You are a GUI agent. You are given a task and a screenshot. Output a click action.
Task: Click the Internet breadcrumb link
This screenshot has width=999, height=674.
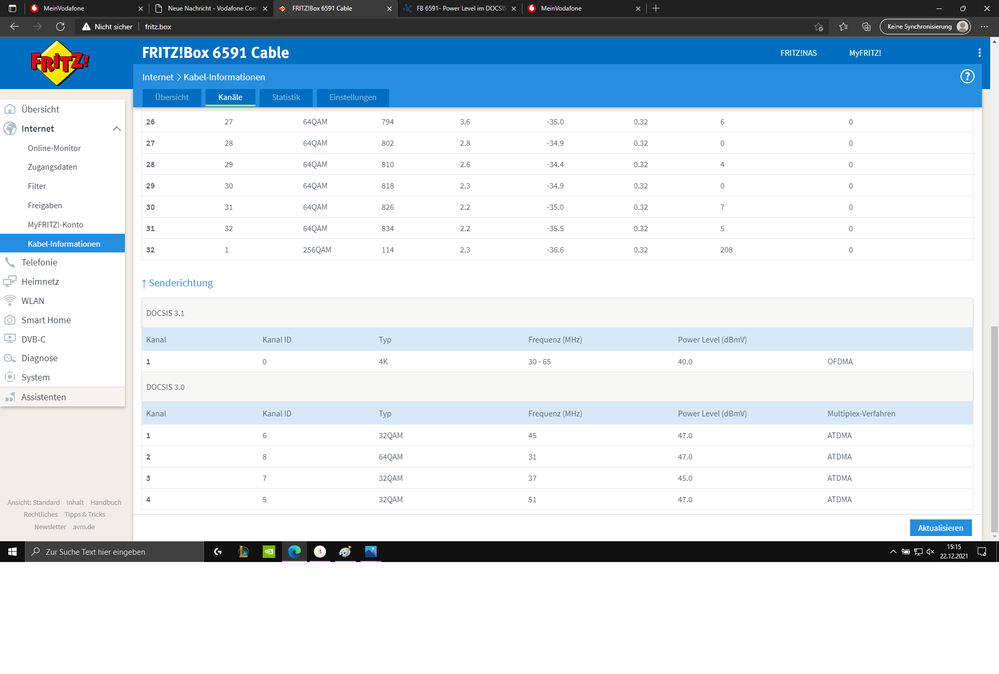[157, 77]
